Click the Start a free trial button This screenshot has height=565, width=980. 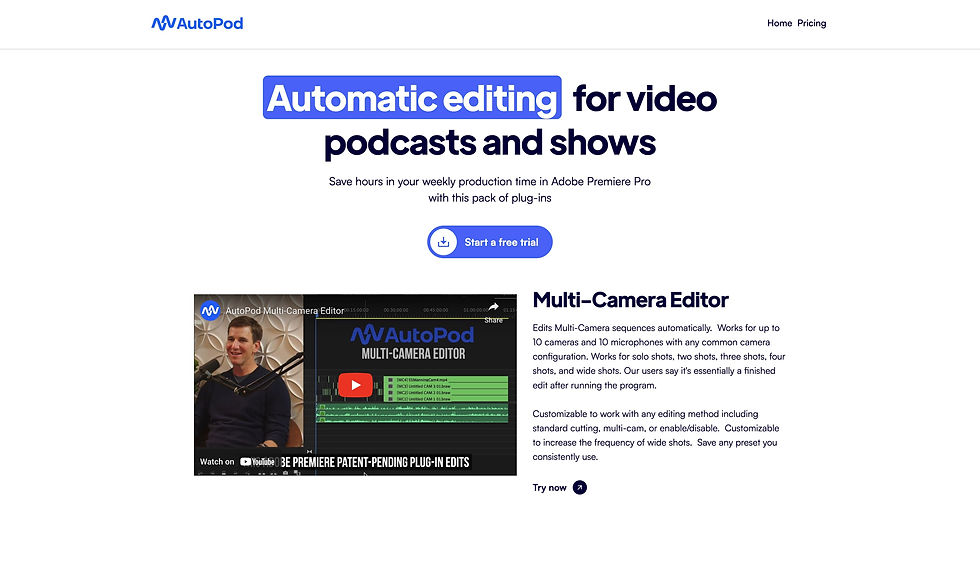489,242
